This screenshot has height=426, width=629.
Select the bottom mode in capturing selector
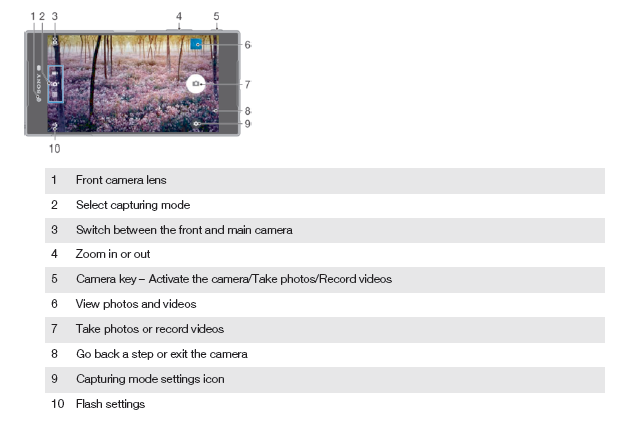tap(55, 95)
